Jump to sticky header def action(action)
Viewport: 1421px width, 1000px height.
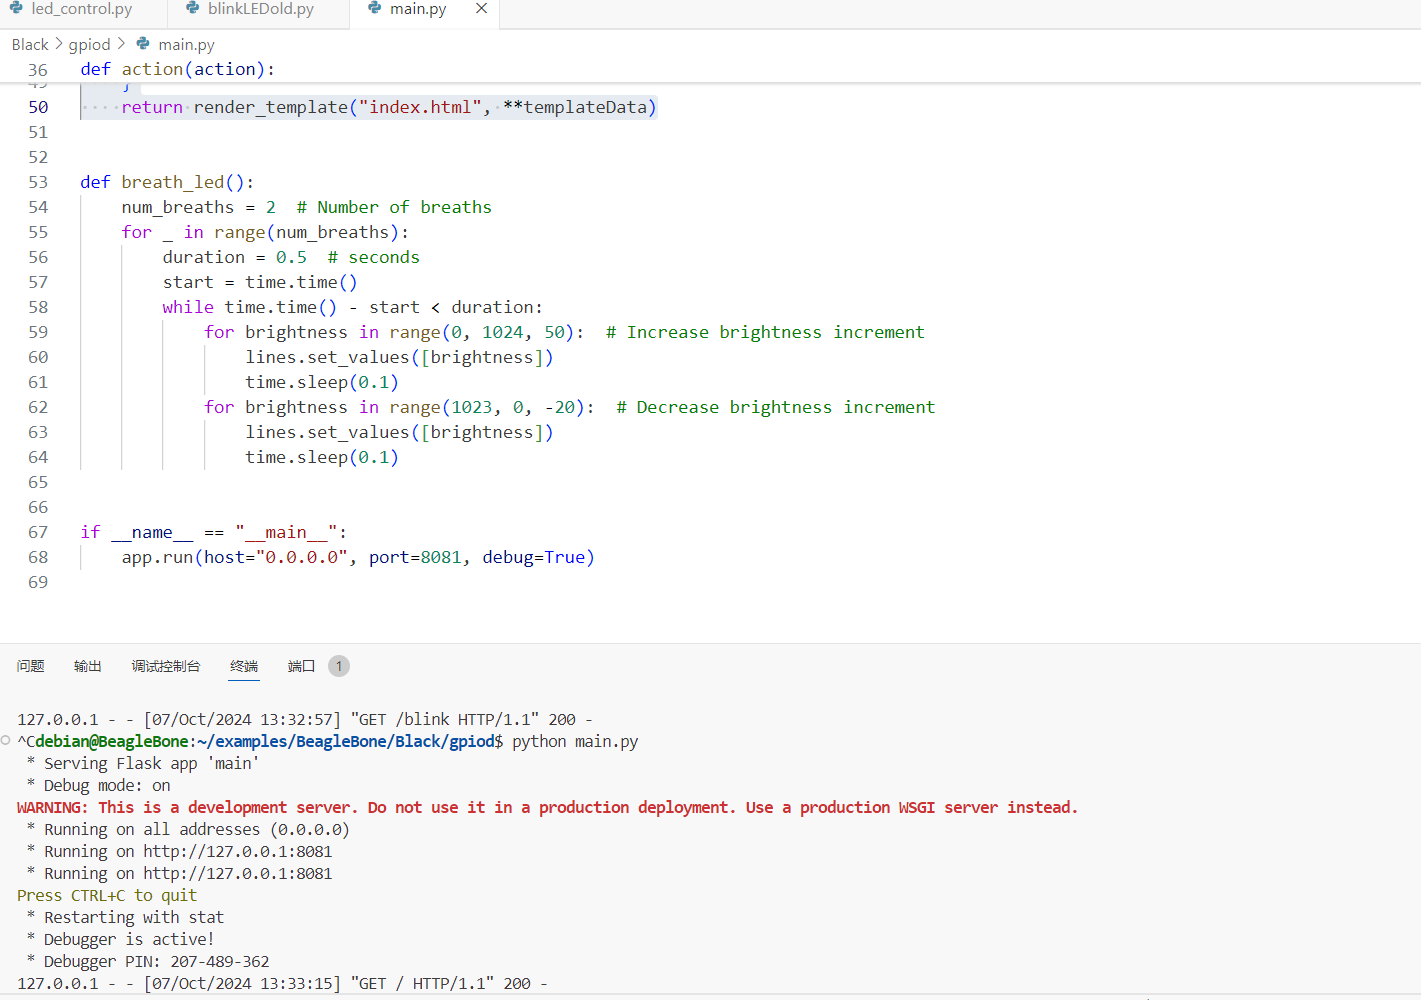click(x=177, y=69)
